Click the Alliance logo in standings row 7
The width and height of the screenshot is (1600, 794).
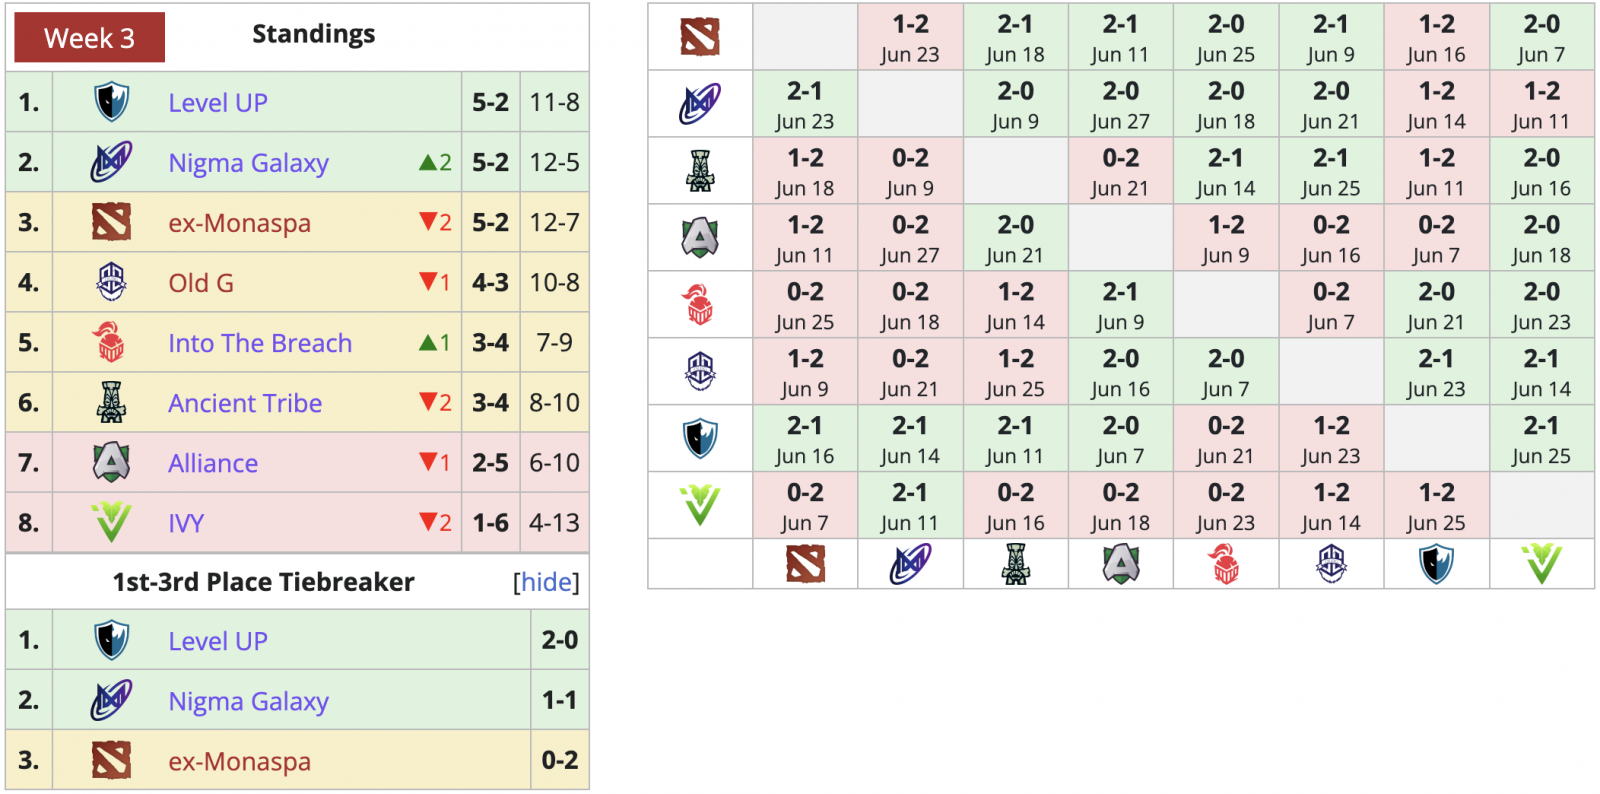(111, 463)
